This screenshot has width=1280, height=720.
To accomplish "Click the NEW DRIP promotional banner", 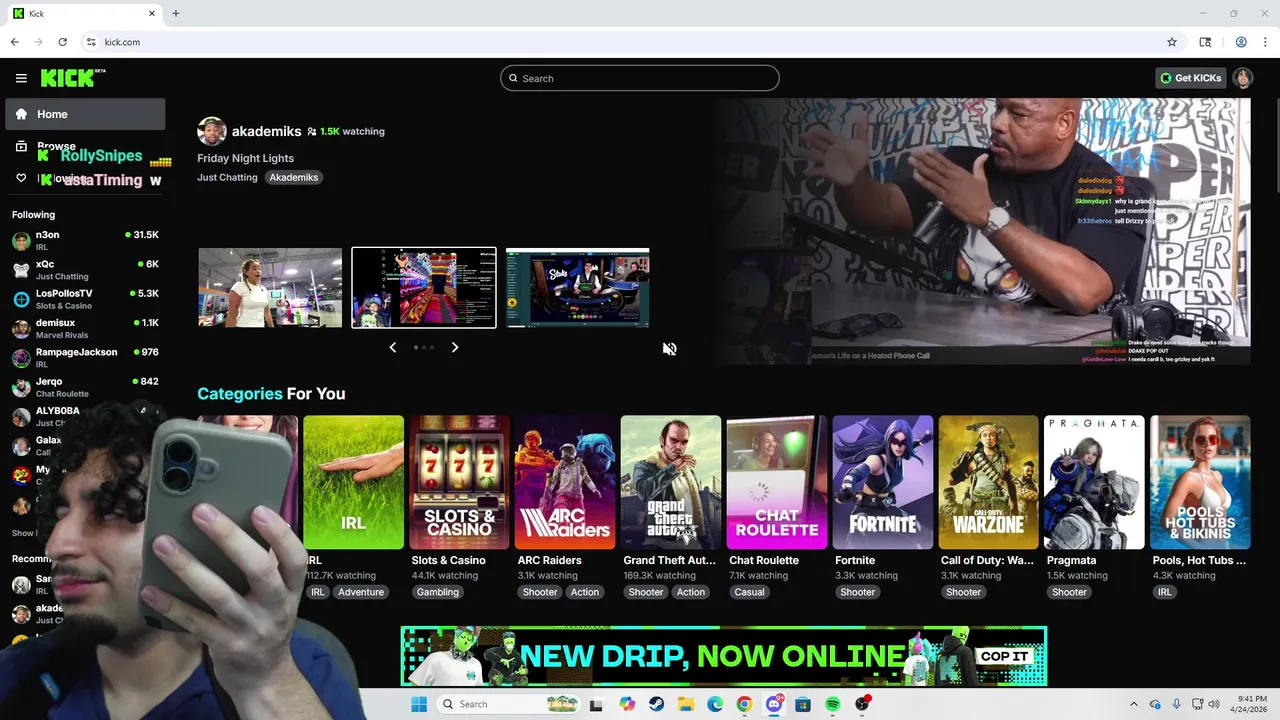I will [724, 656].
